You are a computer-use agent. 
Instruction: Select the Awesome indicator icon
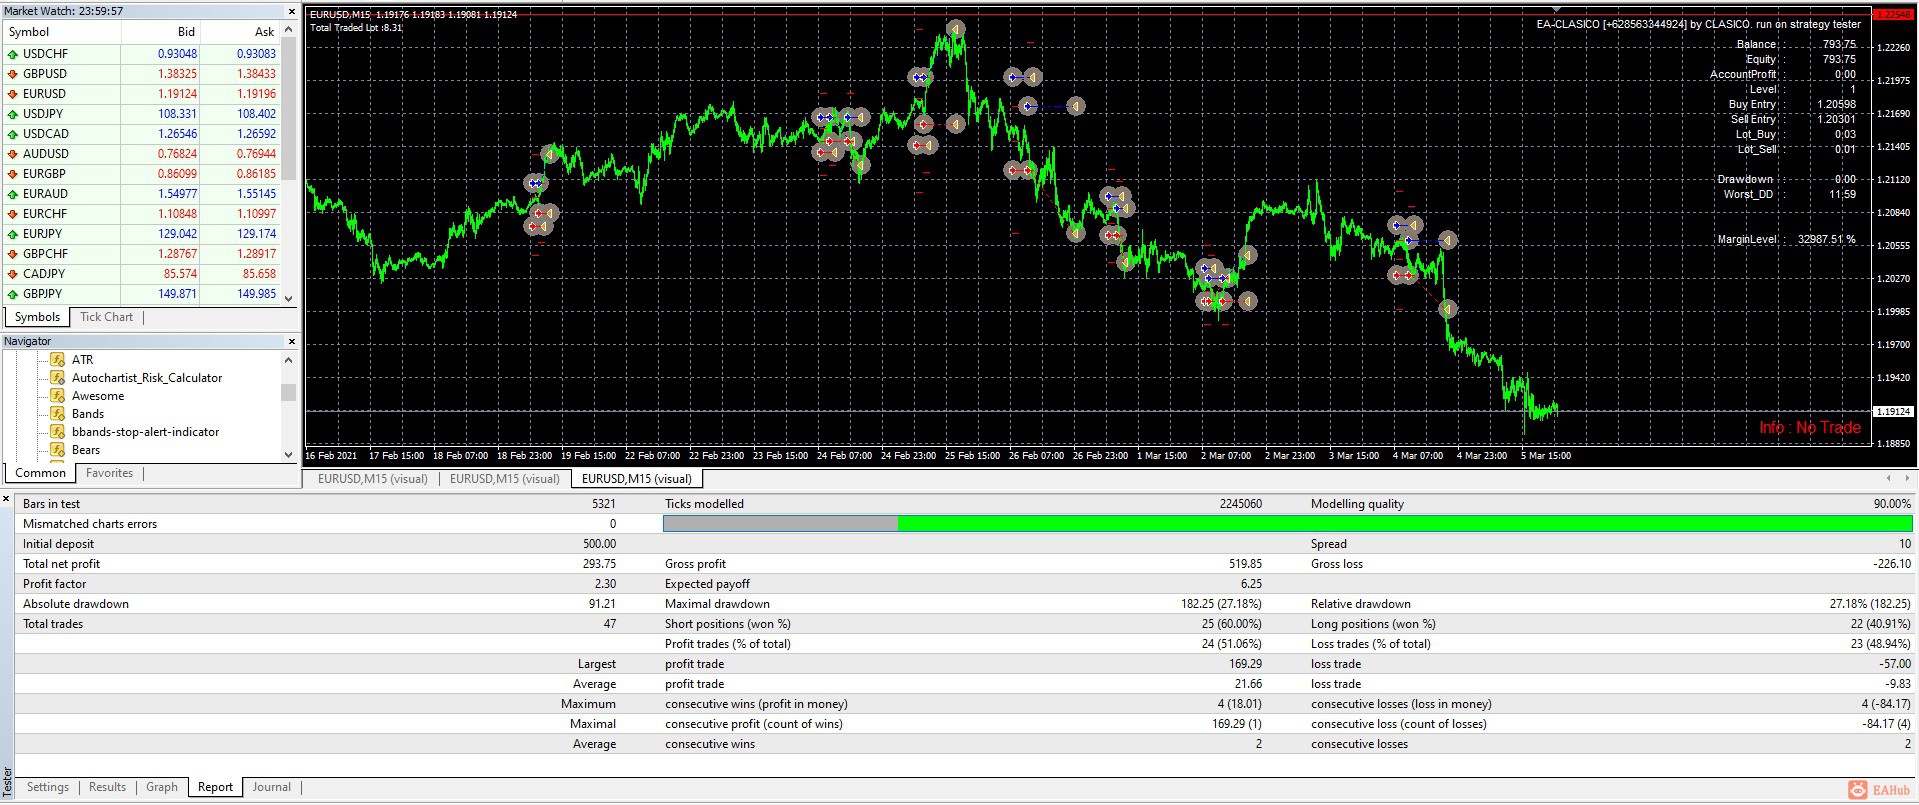(x=58, y=396)
